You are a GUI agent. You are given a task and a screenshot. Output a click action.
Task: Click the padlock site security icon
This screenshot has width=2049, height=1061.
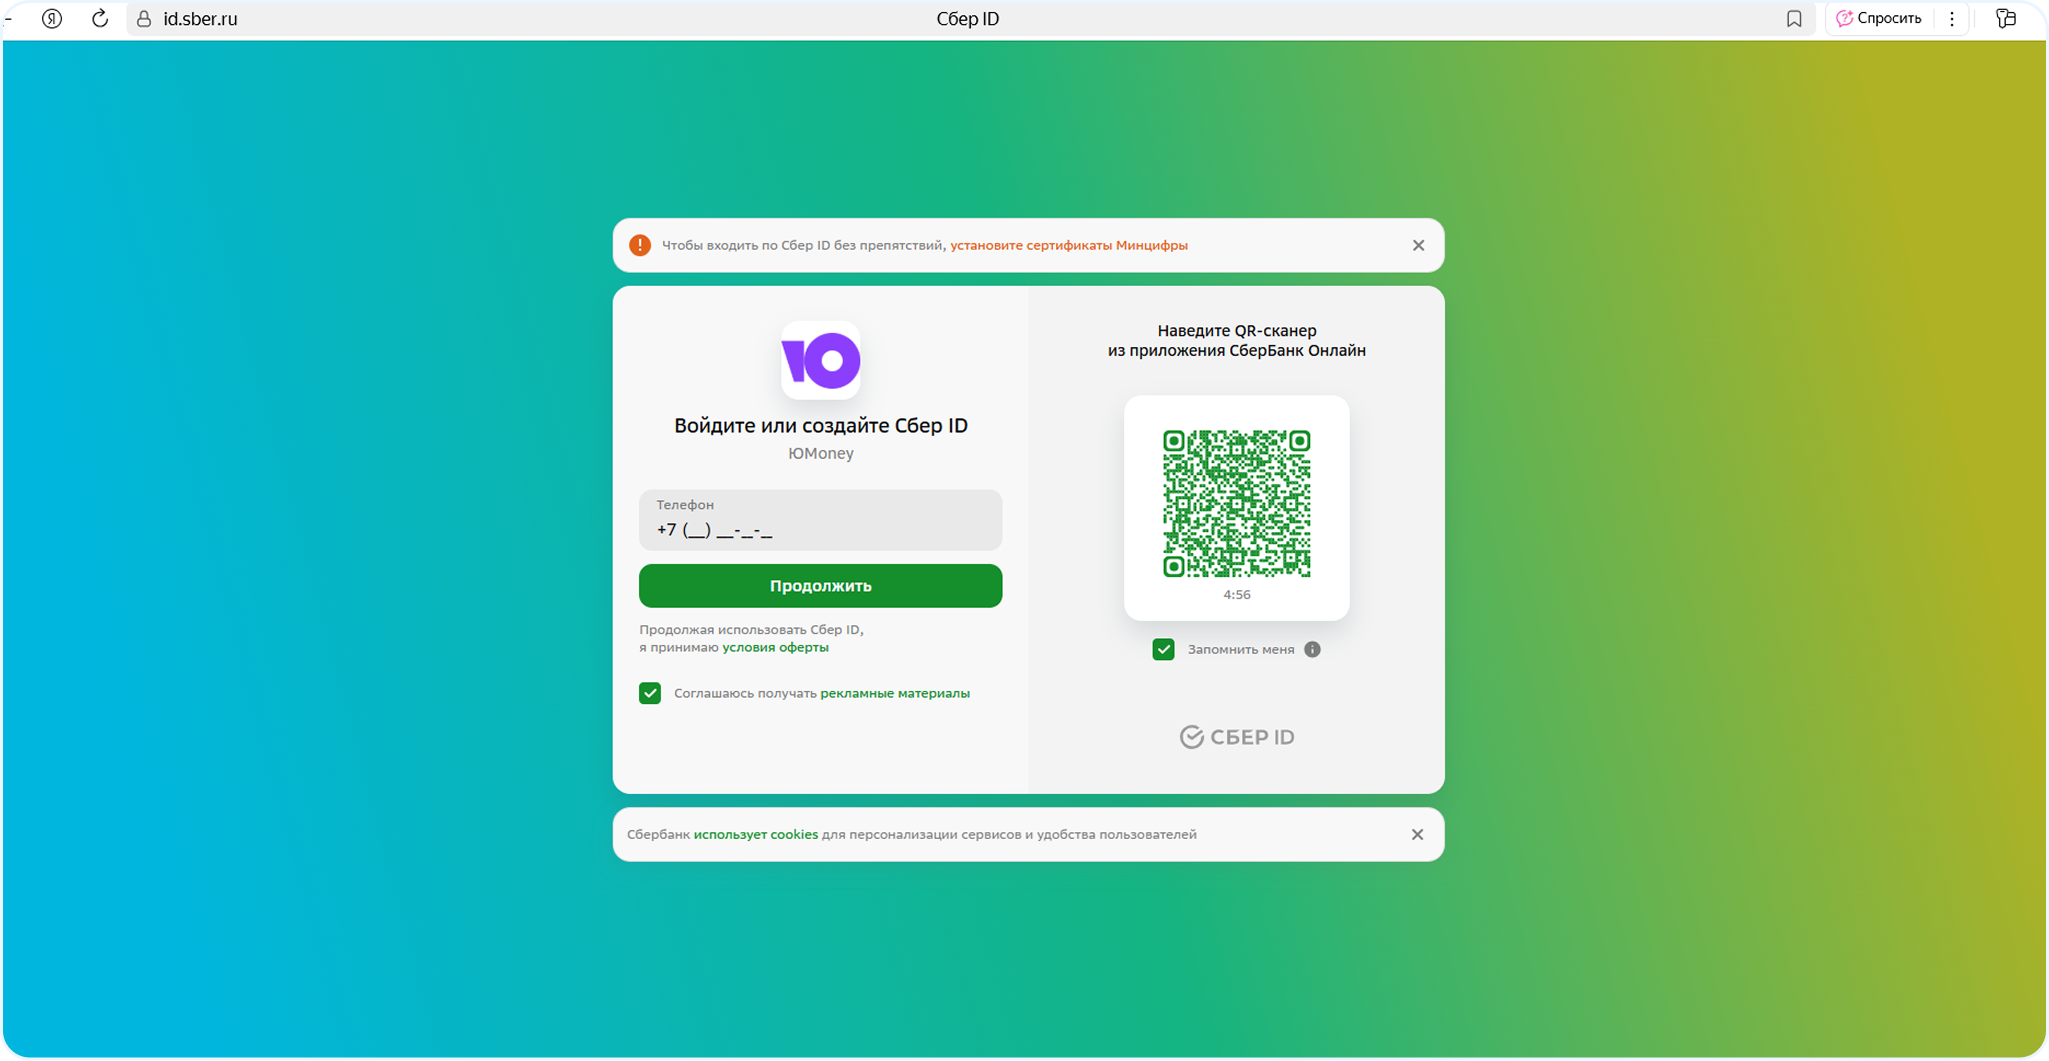tap(144, 19)
